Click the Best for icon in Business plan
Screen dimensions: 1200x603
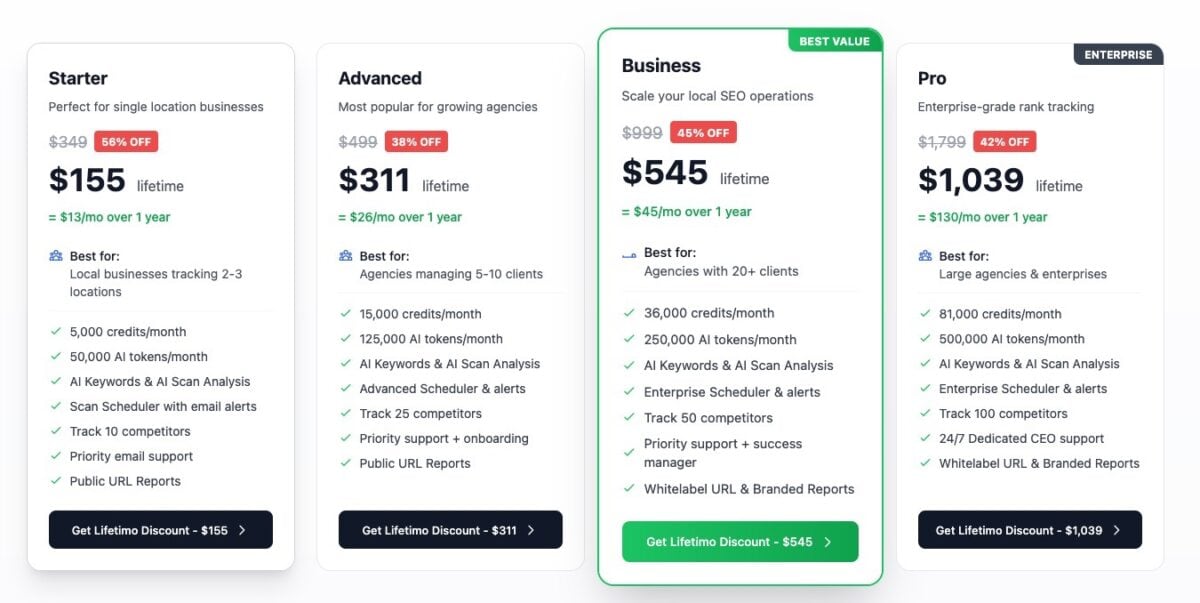[x=629, y=254]
